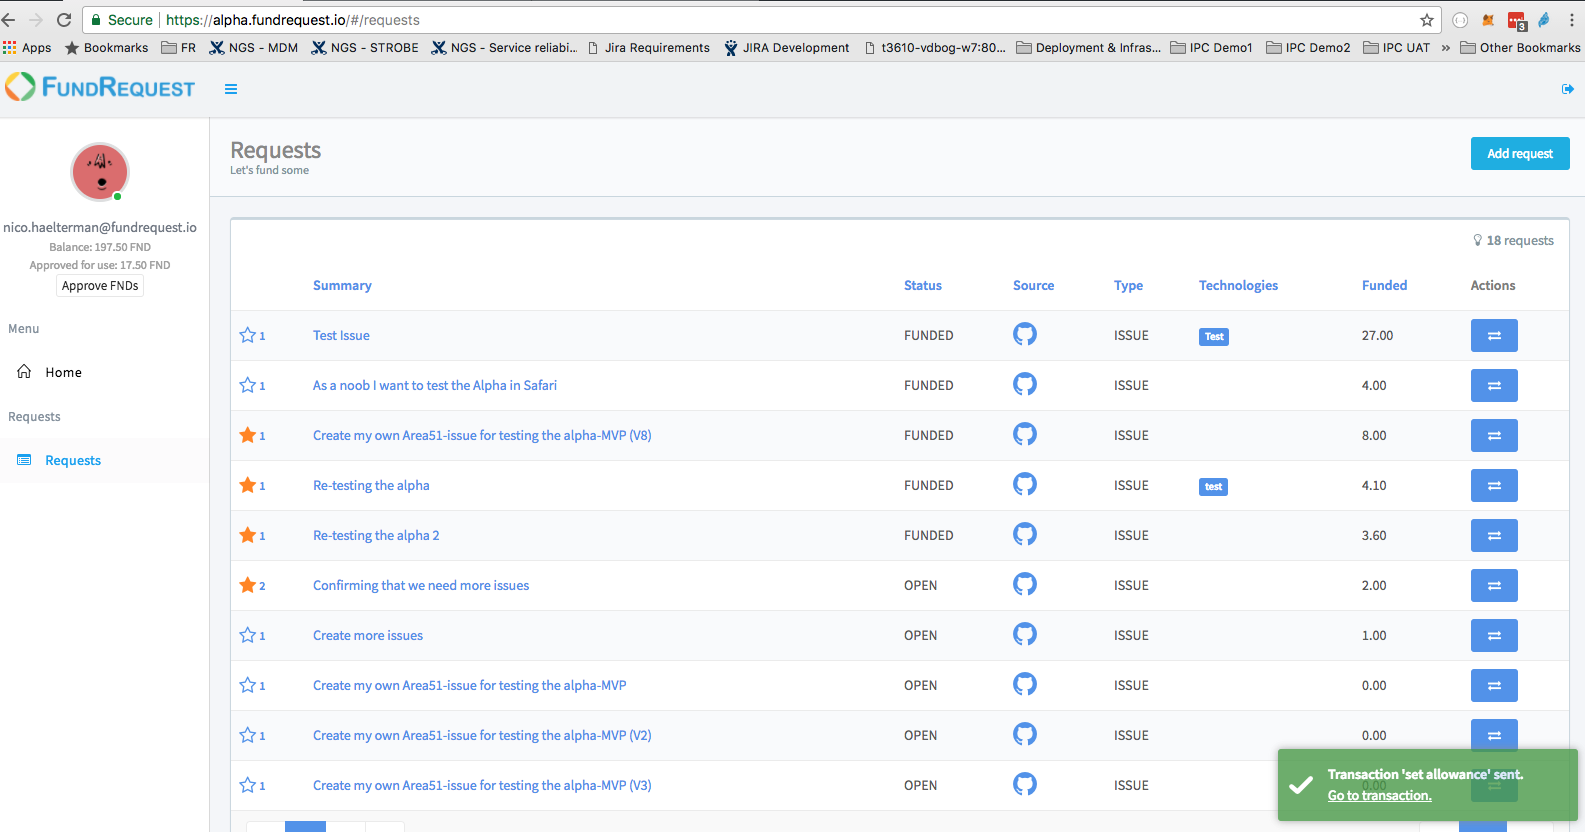Viewport: 1585px width, 832px height.
Task: Reload the page with the browser refresh icon
Action: pos(64,20)
